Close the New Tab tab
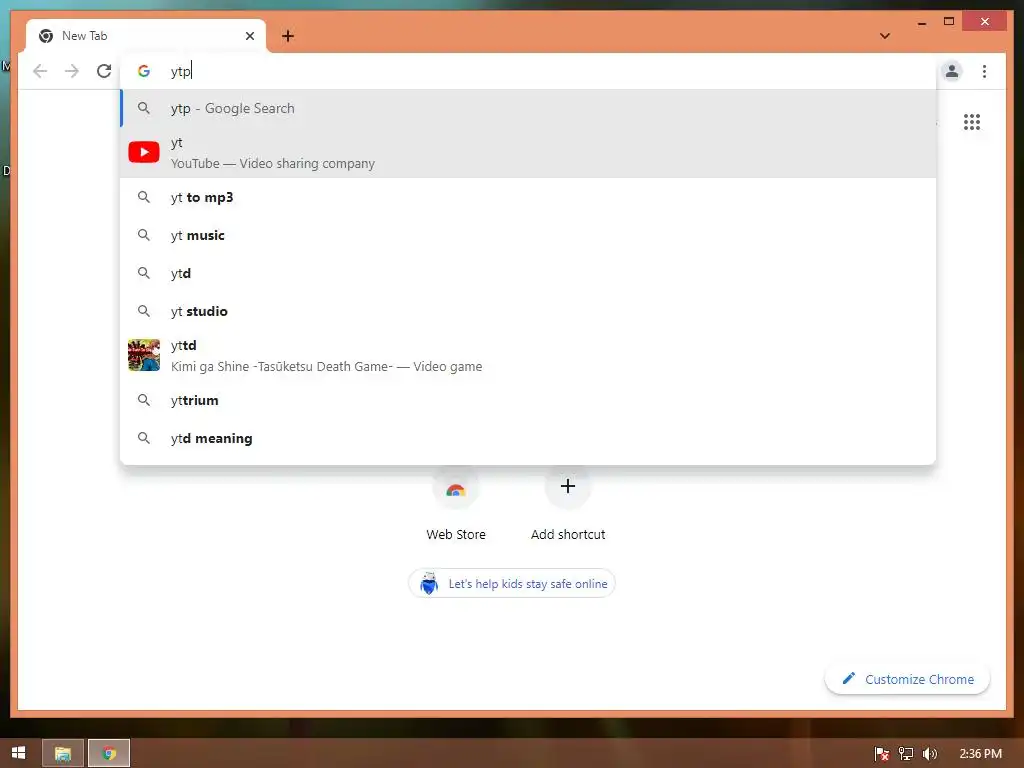 tap(249, 36)
